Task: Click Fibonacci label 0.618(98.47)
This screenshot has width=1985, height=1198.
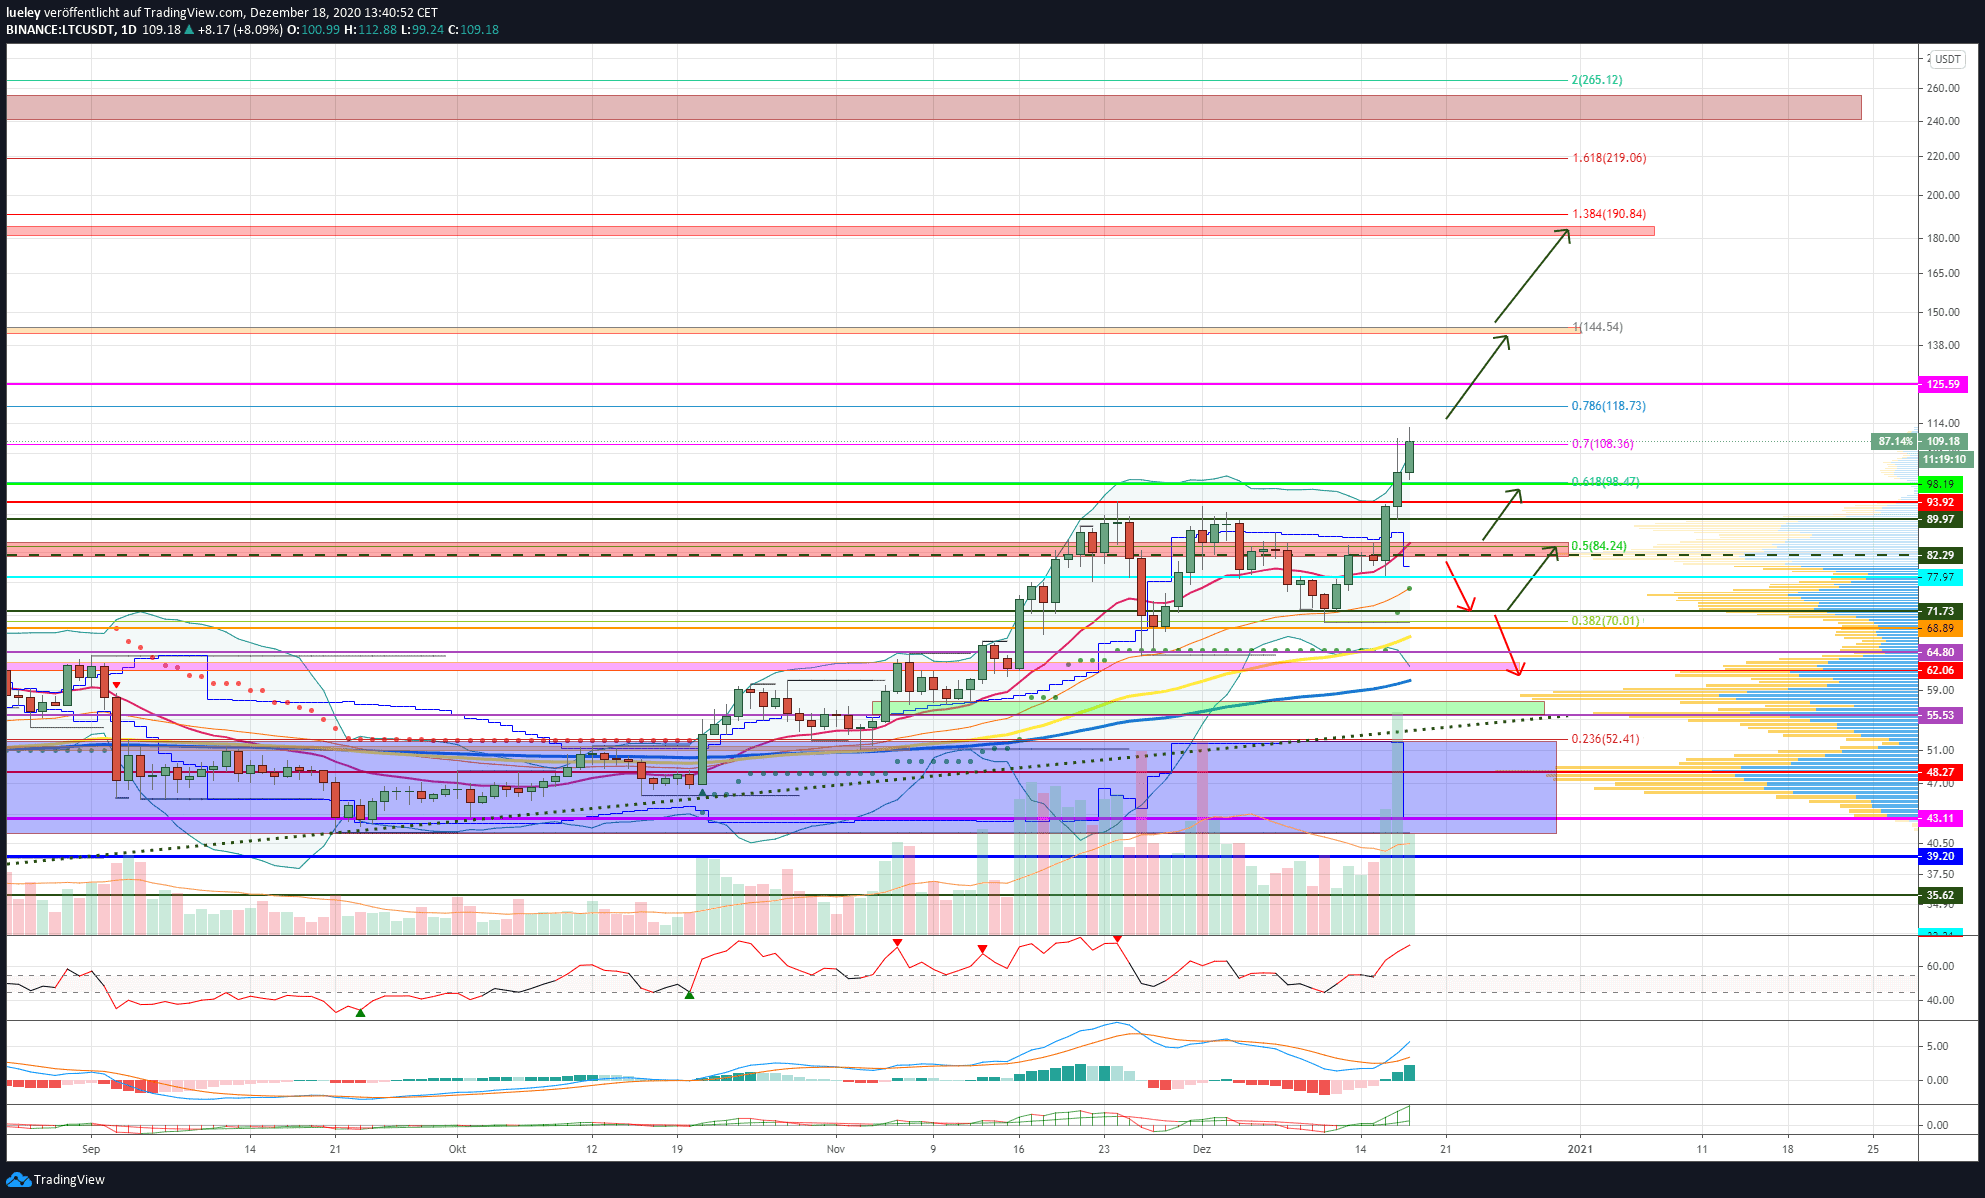Action: (x=1604, y=482)
